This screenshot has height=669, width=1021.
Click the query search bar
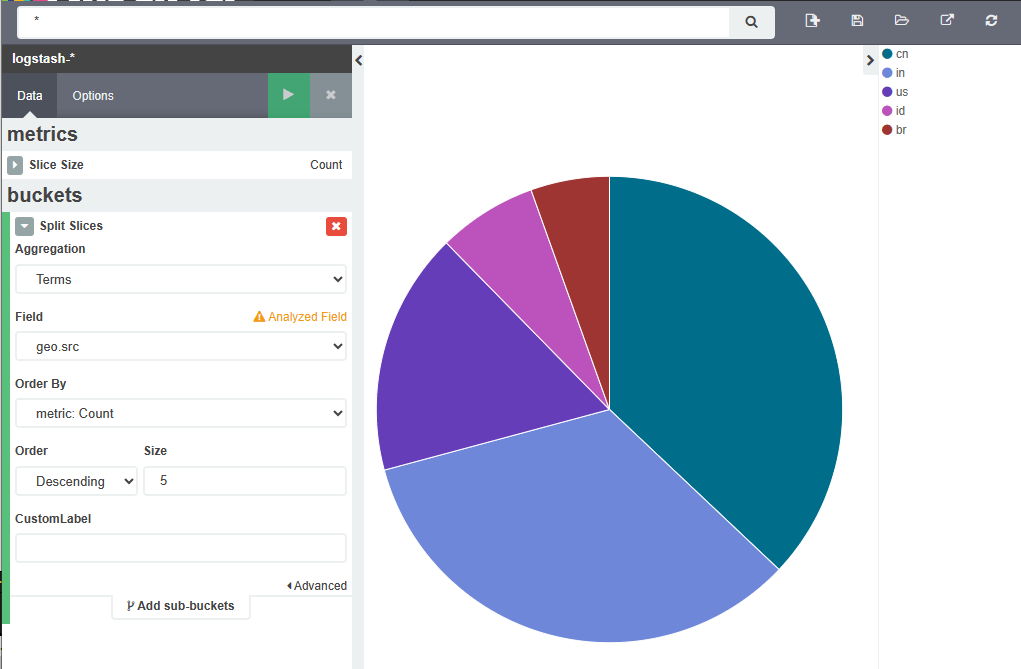(373, 22)
